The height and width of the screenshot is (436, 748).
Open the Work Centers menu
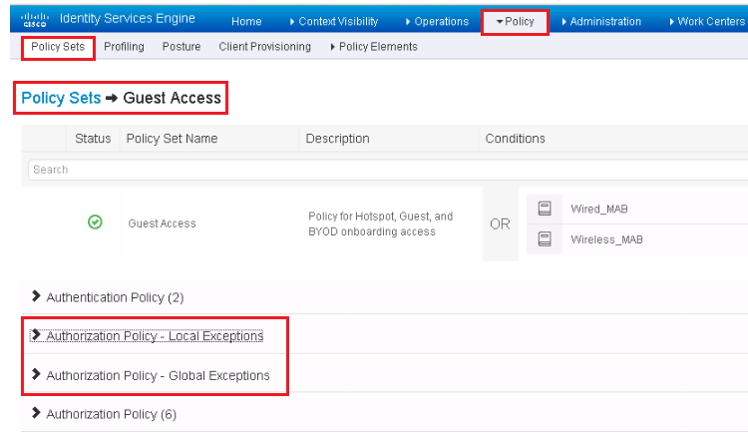tap(707, 21)
